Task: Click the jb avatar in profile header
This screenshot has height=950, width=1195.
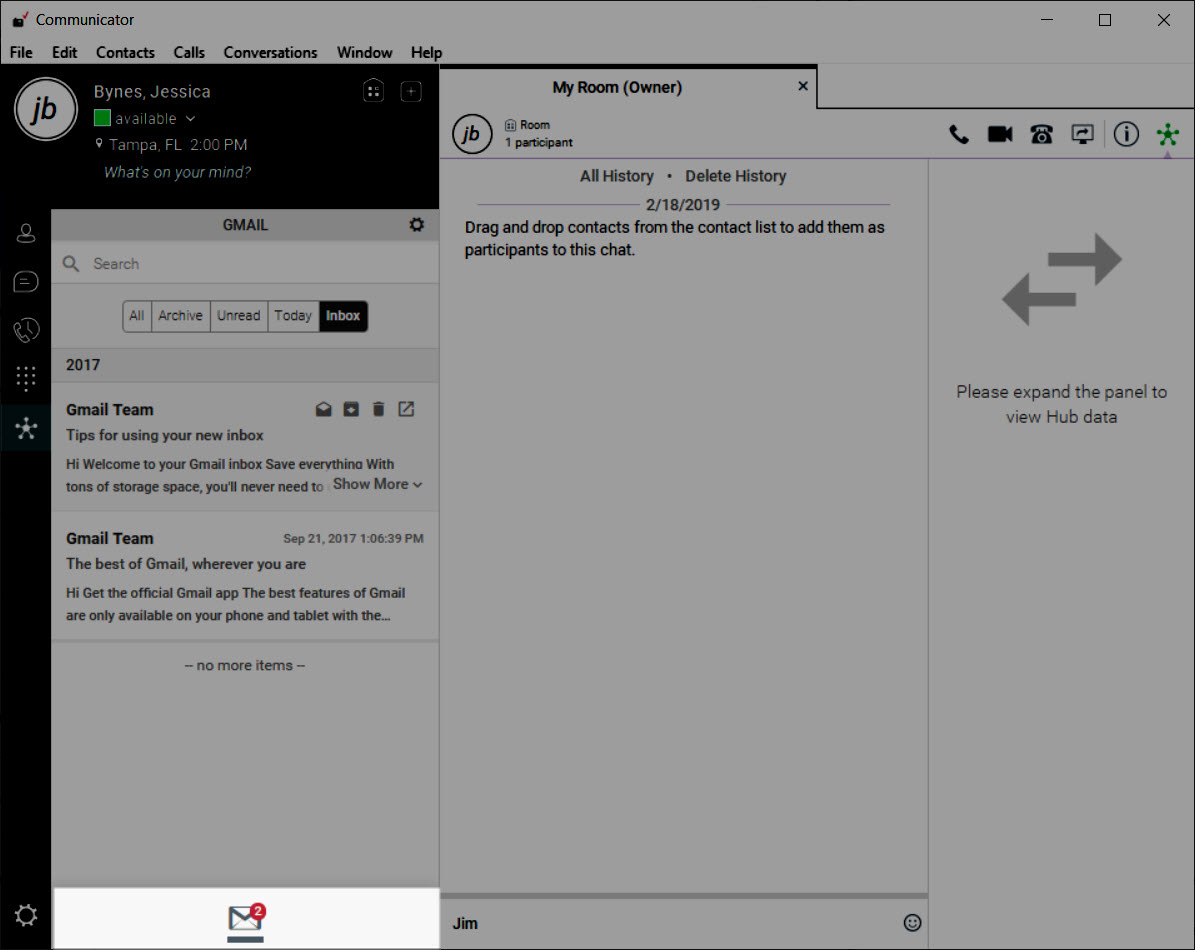Action: point(46,109)
